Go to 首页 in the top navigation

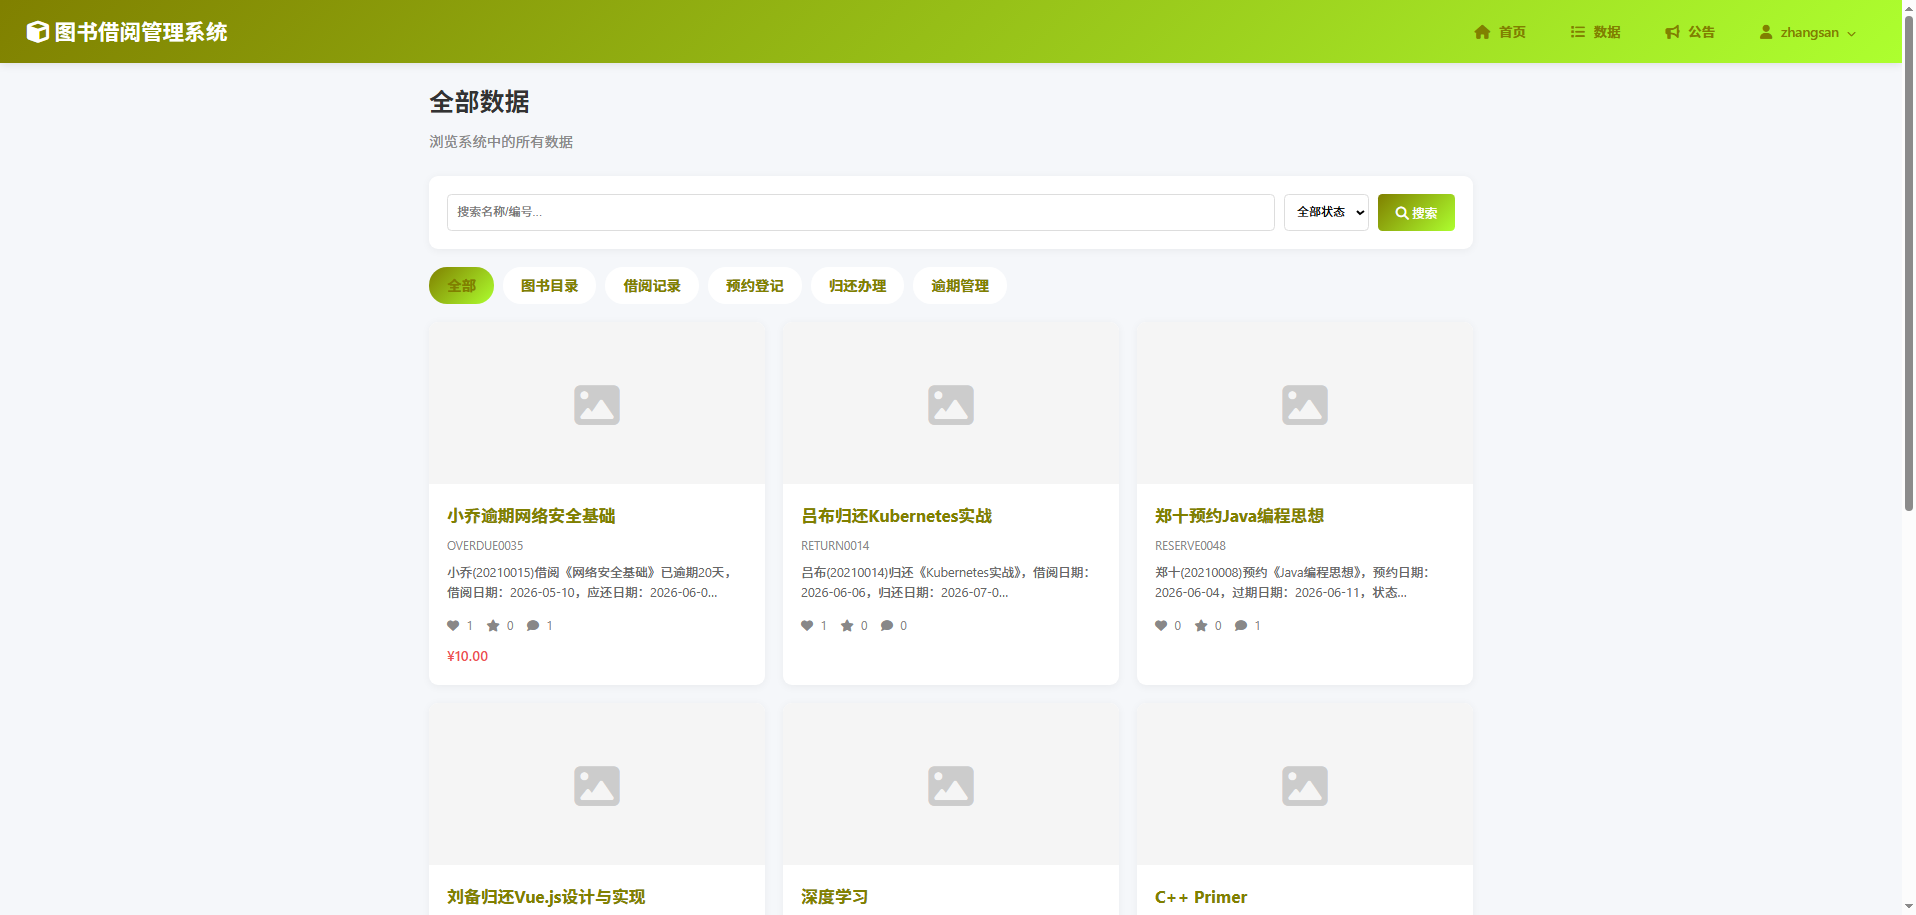1500,32
